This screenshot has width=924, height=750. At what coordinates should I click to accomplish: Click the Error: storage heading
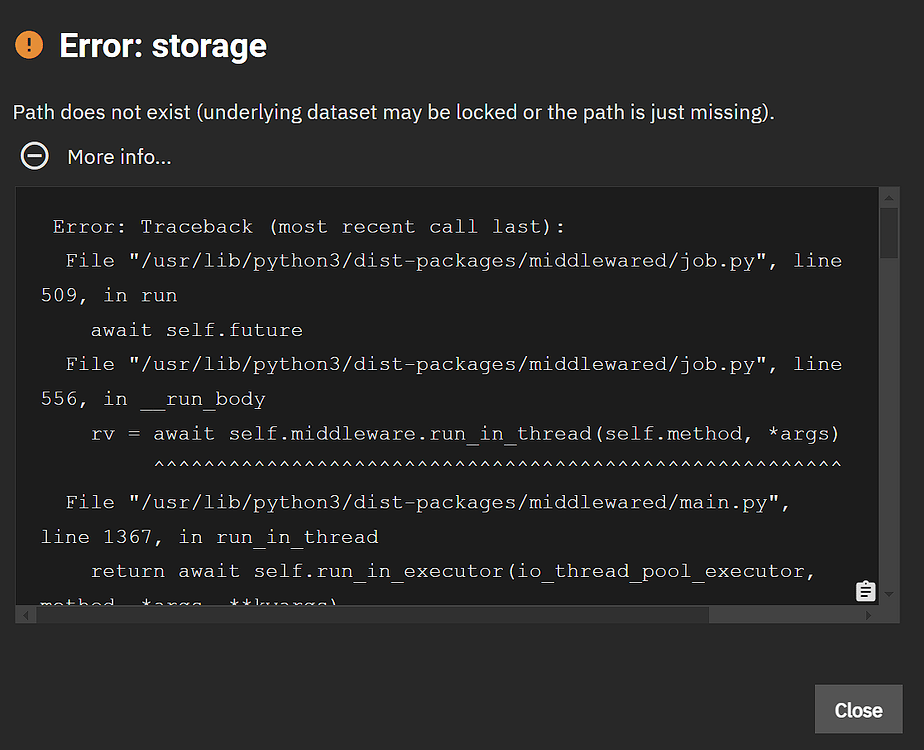162,45
